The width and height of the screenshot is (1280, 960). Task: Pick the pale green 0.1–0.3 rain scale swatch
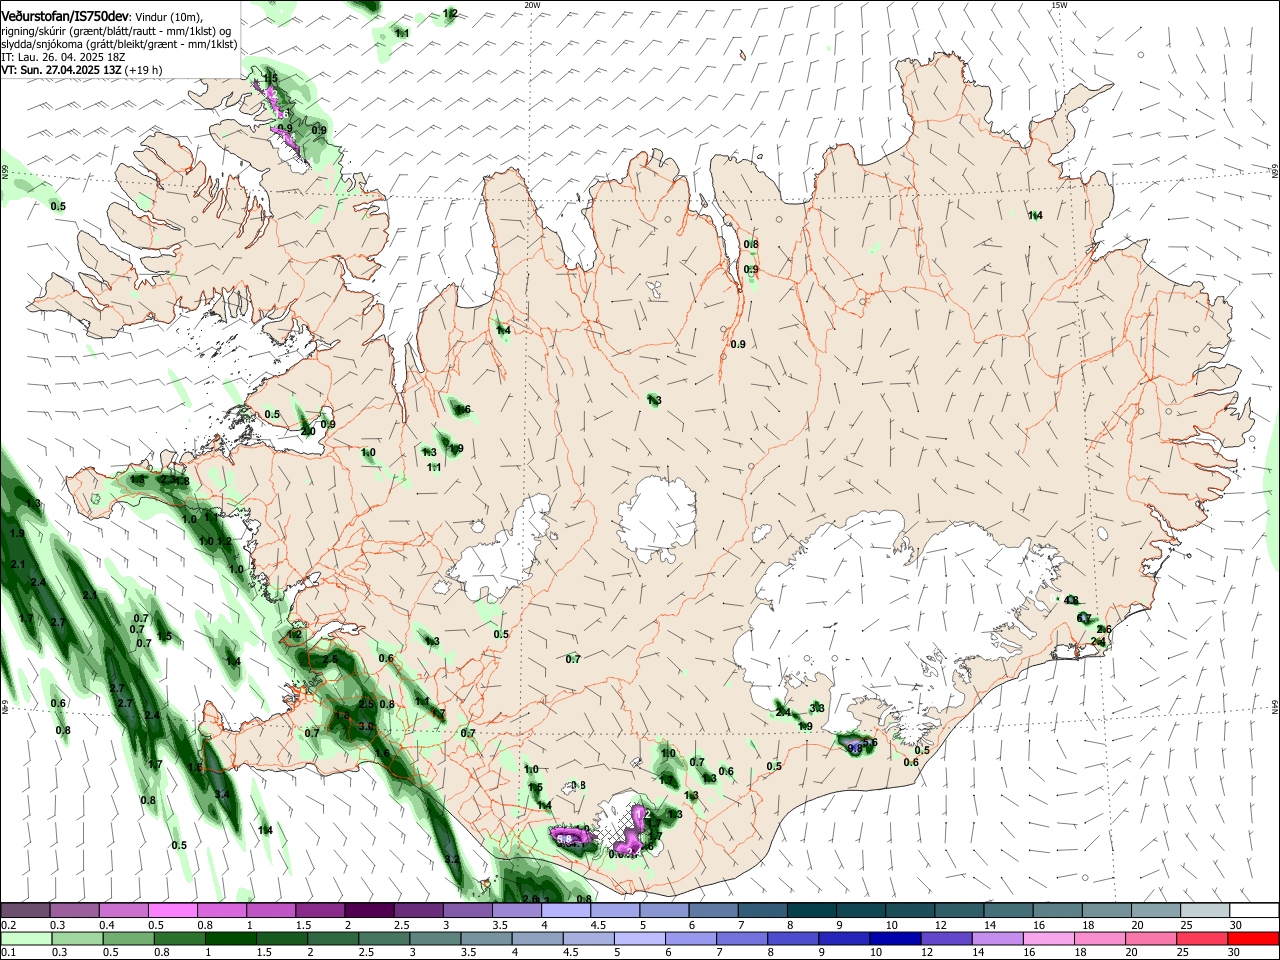click(25, 938)
